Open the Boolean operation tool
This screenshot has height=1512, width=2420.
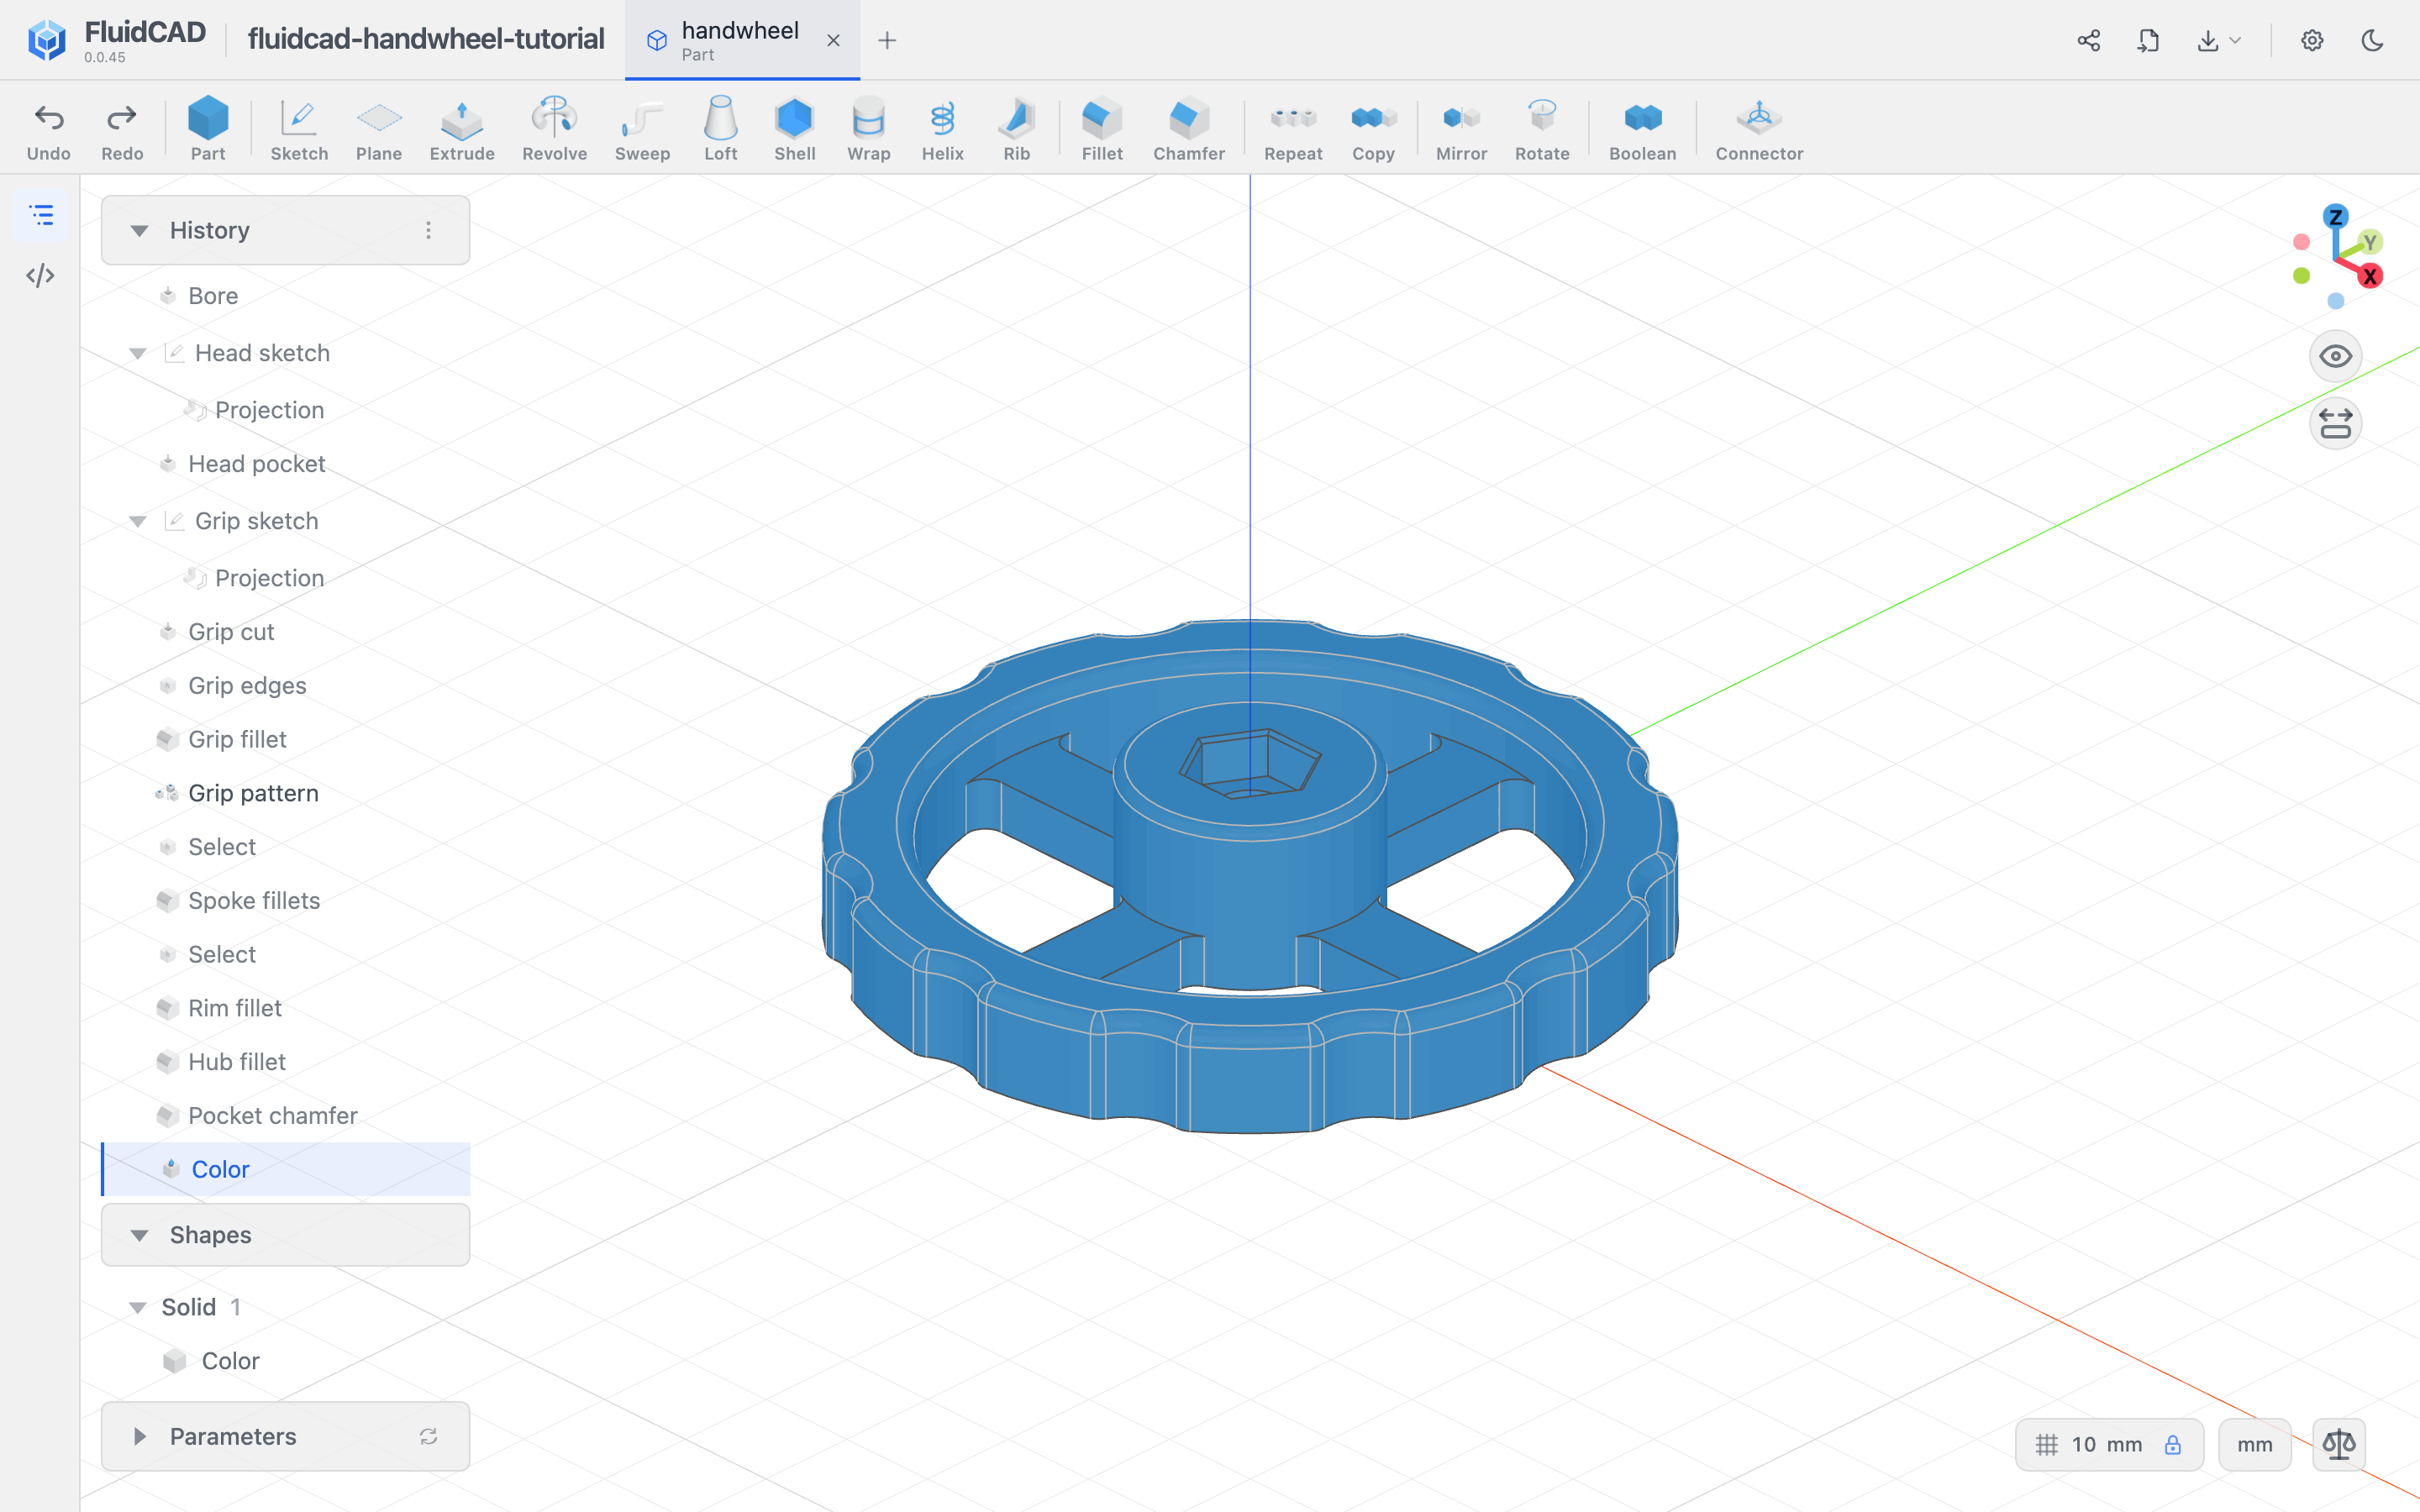tap(1642, 129)
